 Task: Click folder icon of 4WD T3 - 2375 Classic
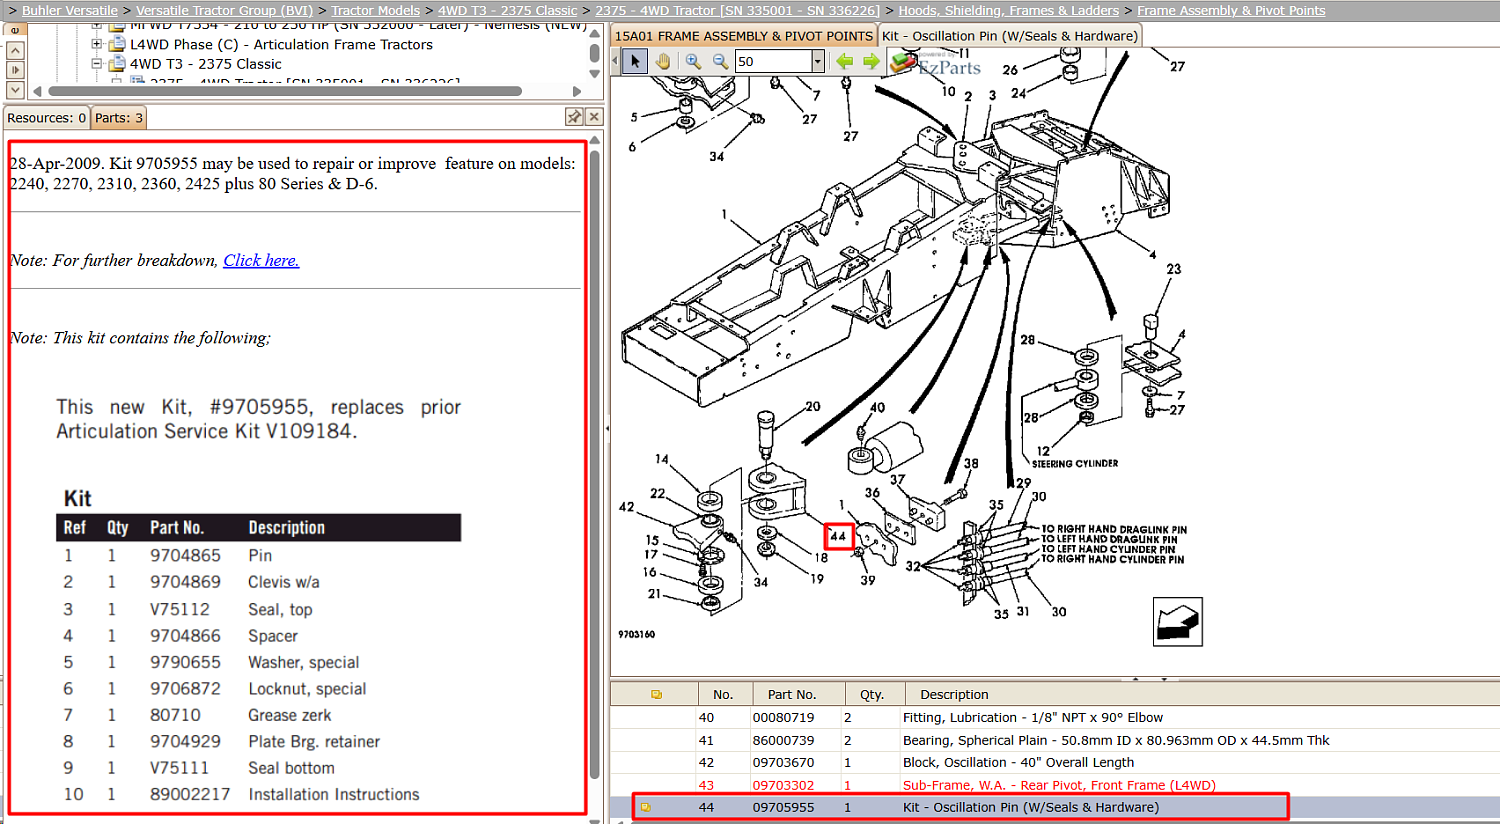(x=116, y=63)
